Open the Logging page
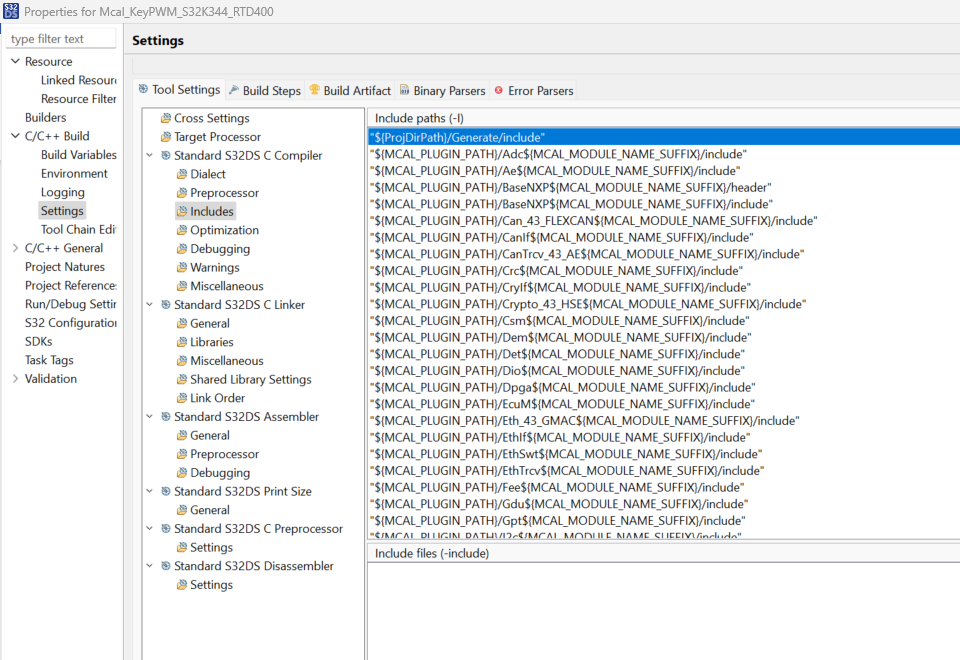Screen dimensions: 960x660 (x=62, y=192)
